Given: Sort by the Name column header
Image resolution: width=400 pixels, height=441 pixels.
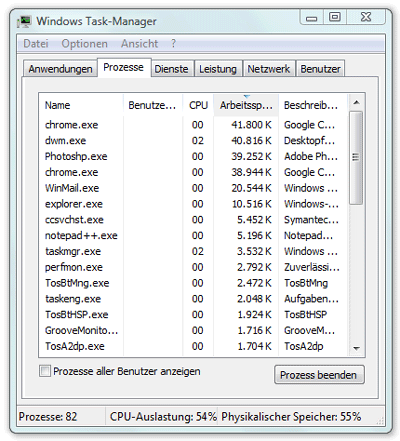Looking at the screenshot, I should (x=81, y=105).
